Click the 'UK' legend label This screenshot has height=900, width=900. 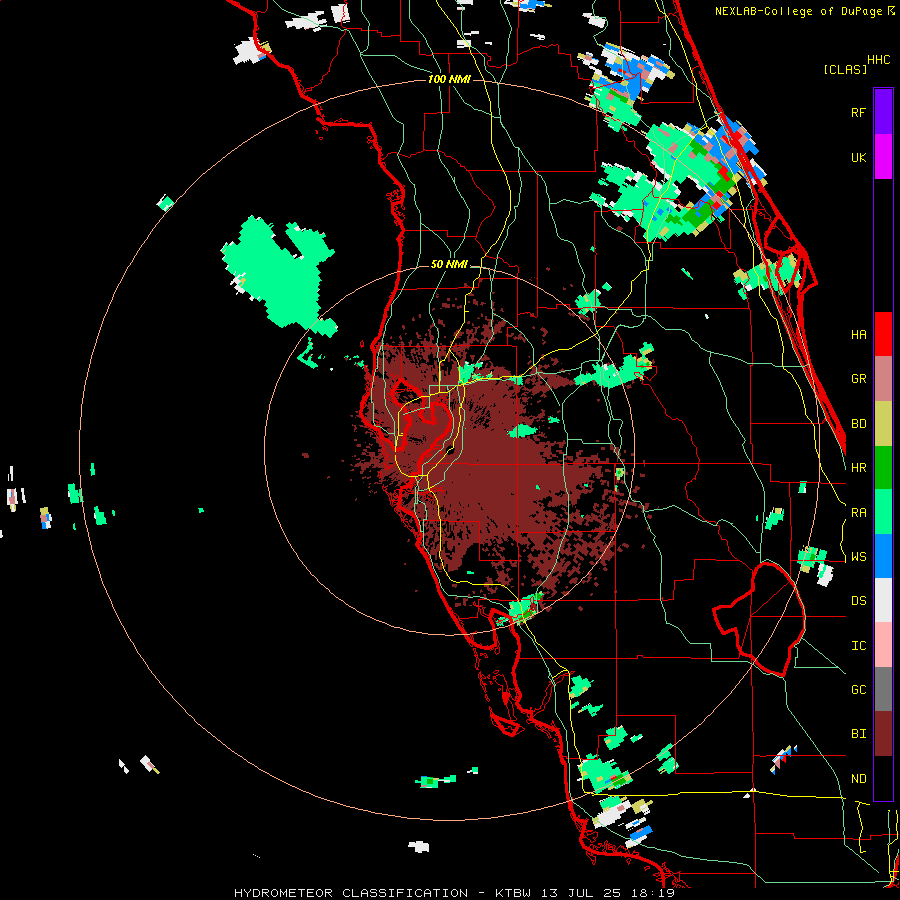coord(858,157)
